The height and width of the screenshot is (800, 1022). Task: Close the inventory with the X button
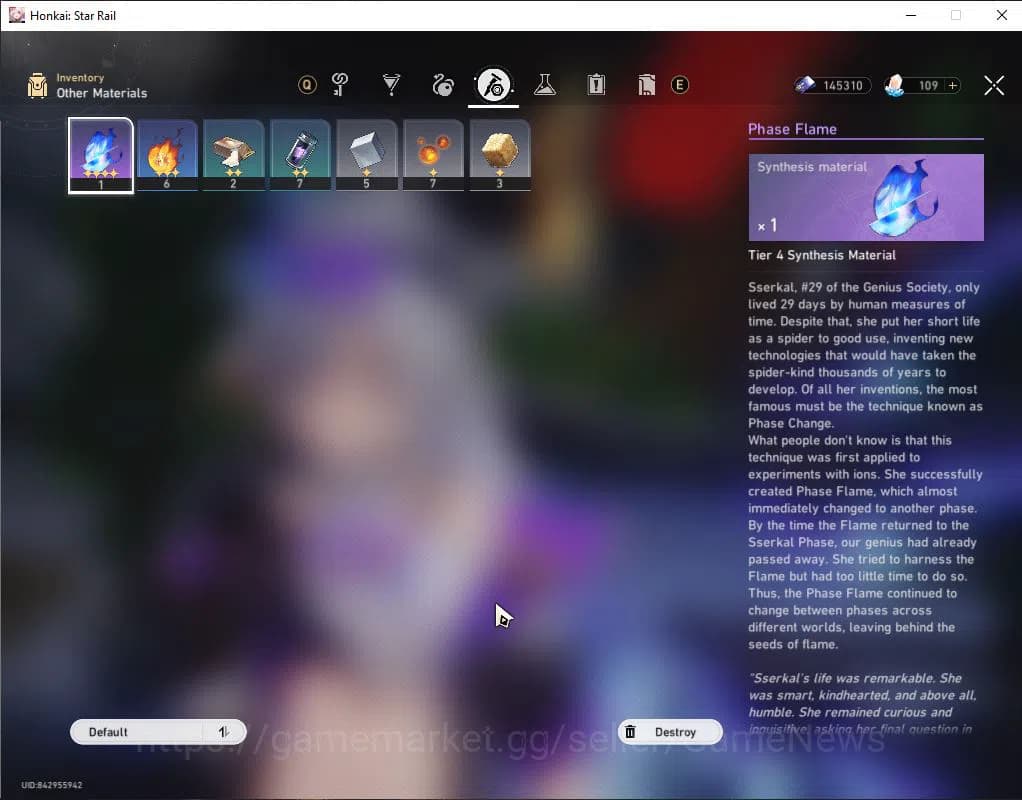pos(994,85)
